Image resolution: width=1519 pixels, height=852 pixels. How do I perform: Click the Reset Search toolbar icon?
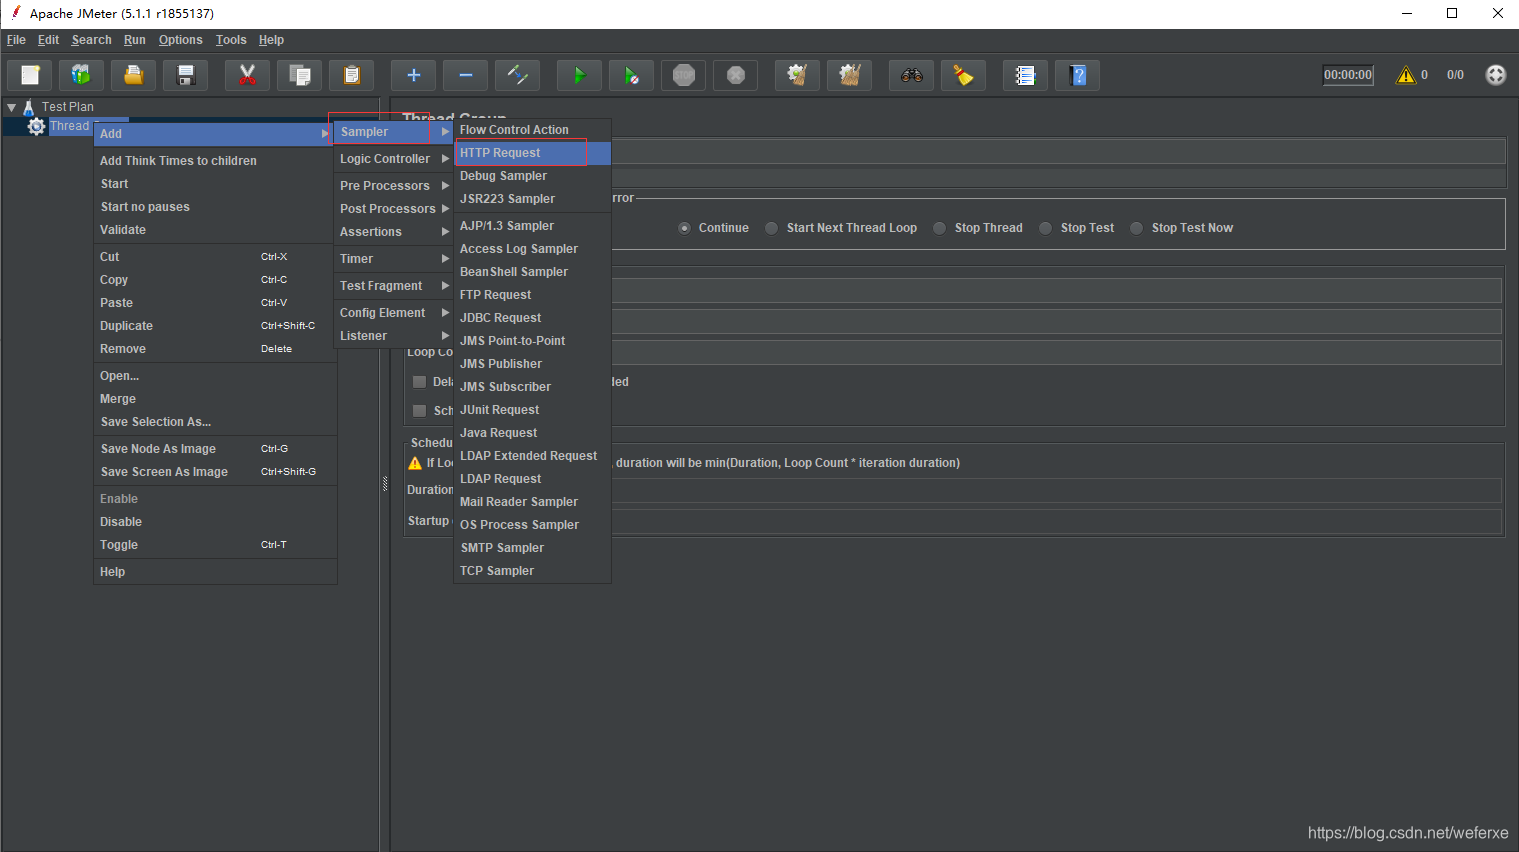pos(963,75)
